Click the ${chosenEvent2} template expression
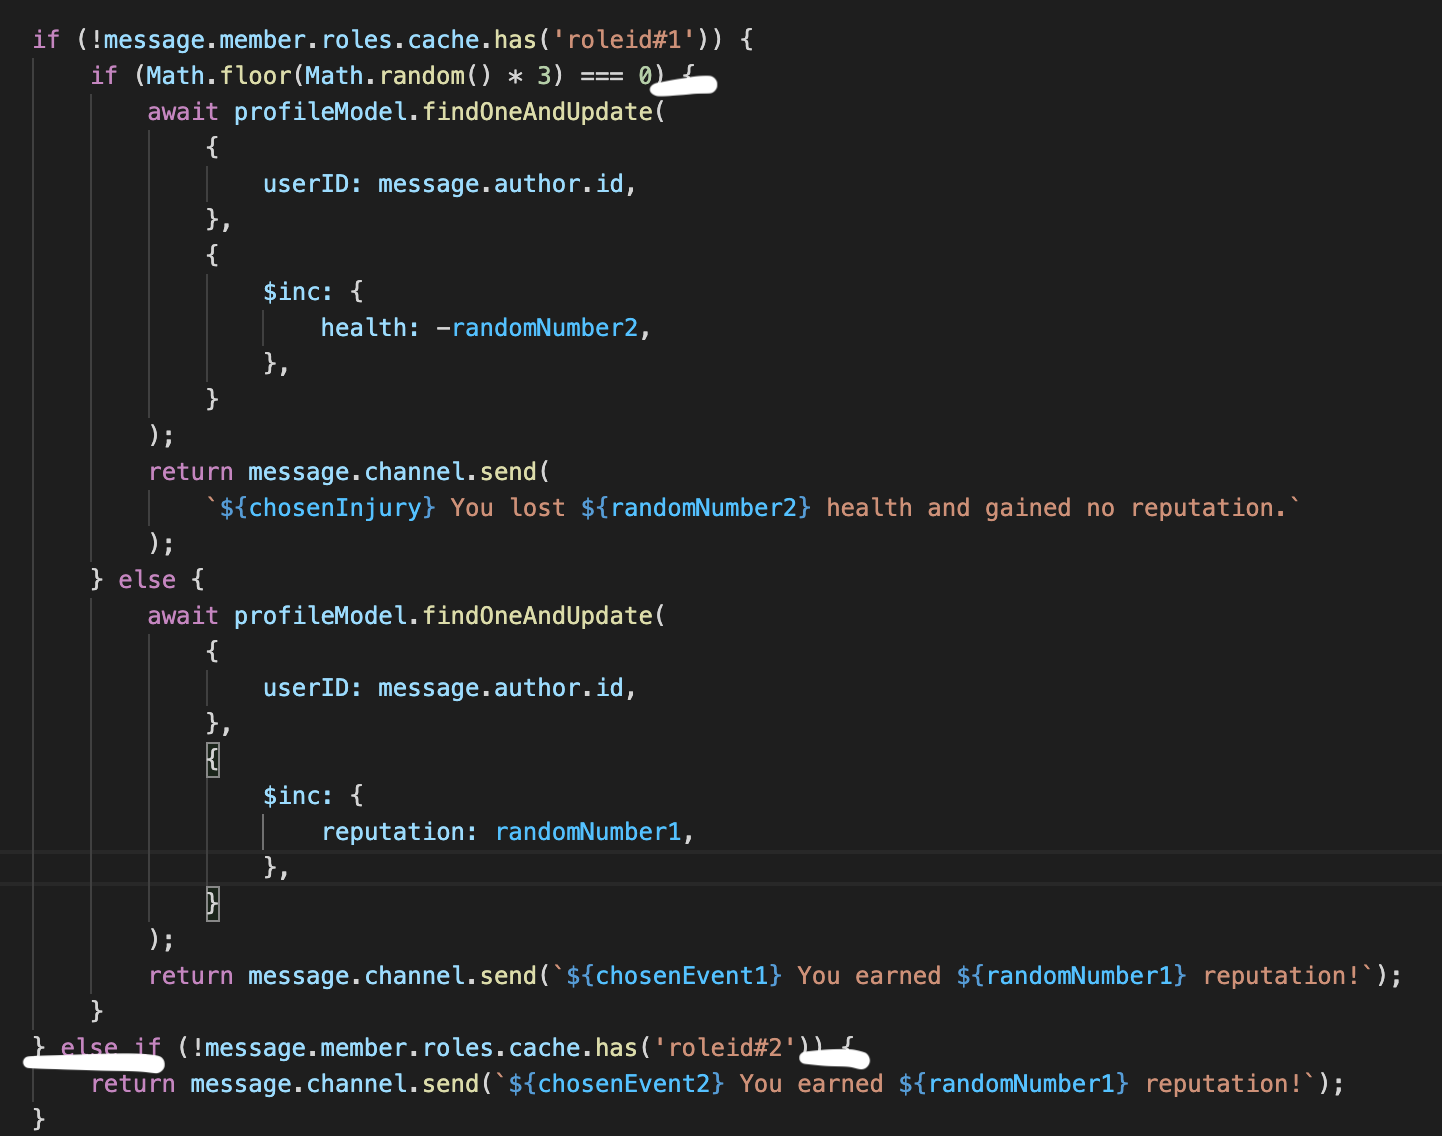This screenshot has width=1442, height=1136. tap(616, 1084)
